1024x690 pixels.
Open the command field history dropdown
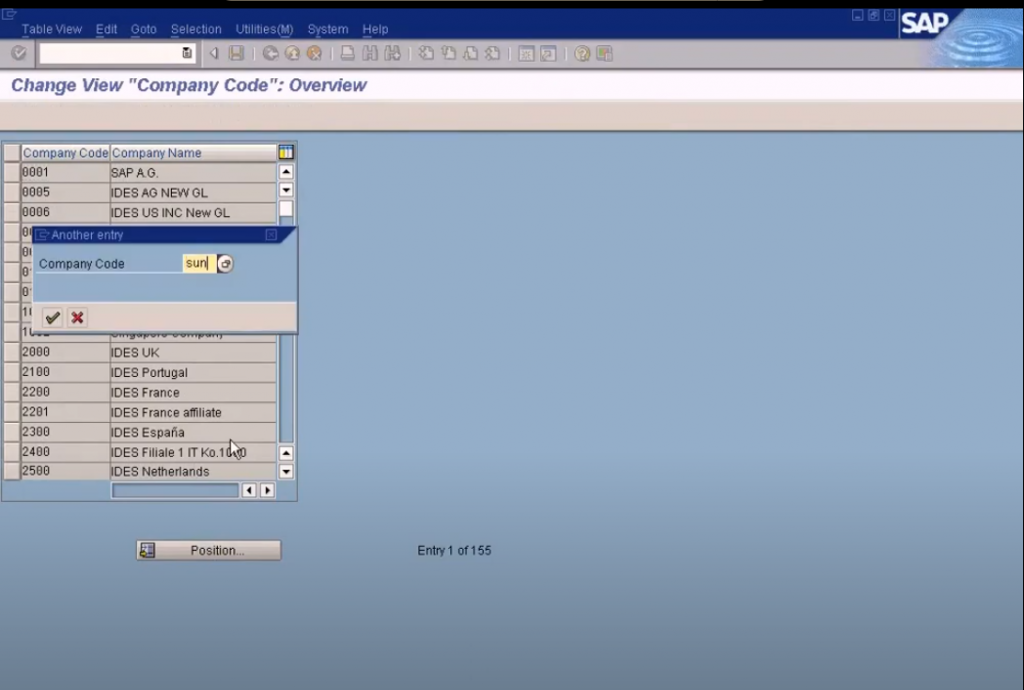pos(187,54)
